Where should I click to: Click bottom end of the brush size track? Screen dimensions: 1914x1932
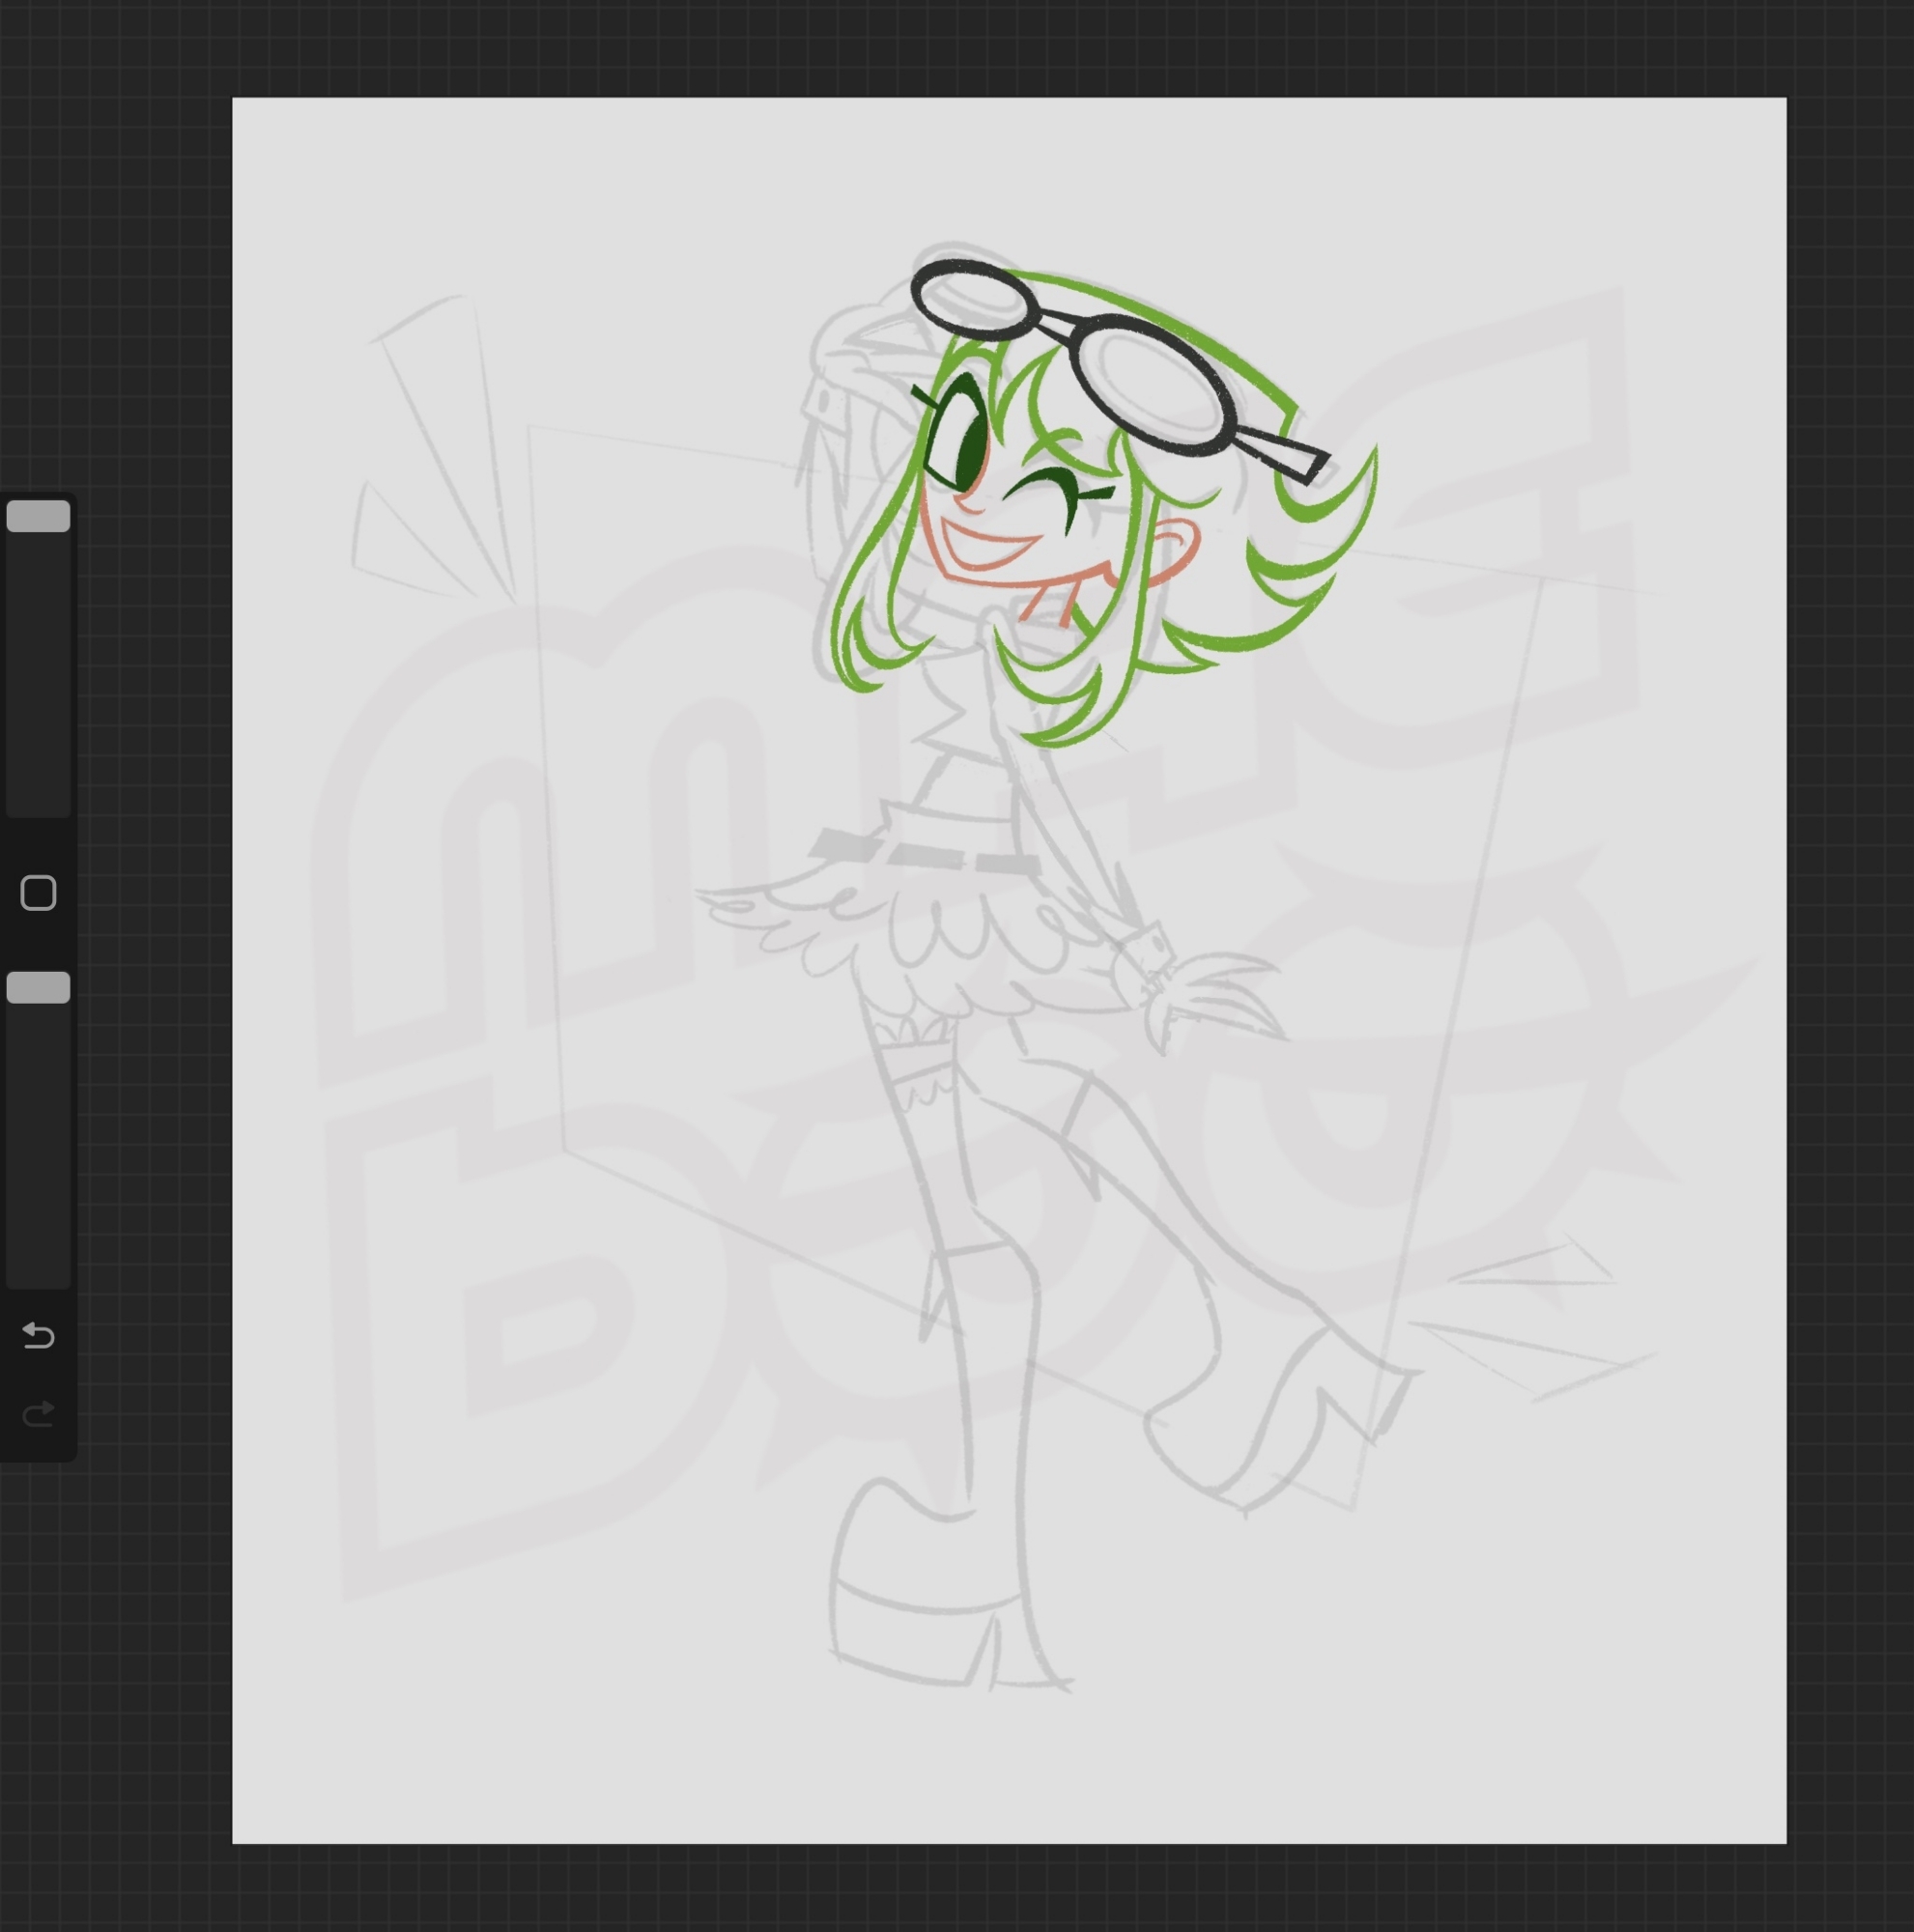(38, 805)
